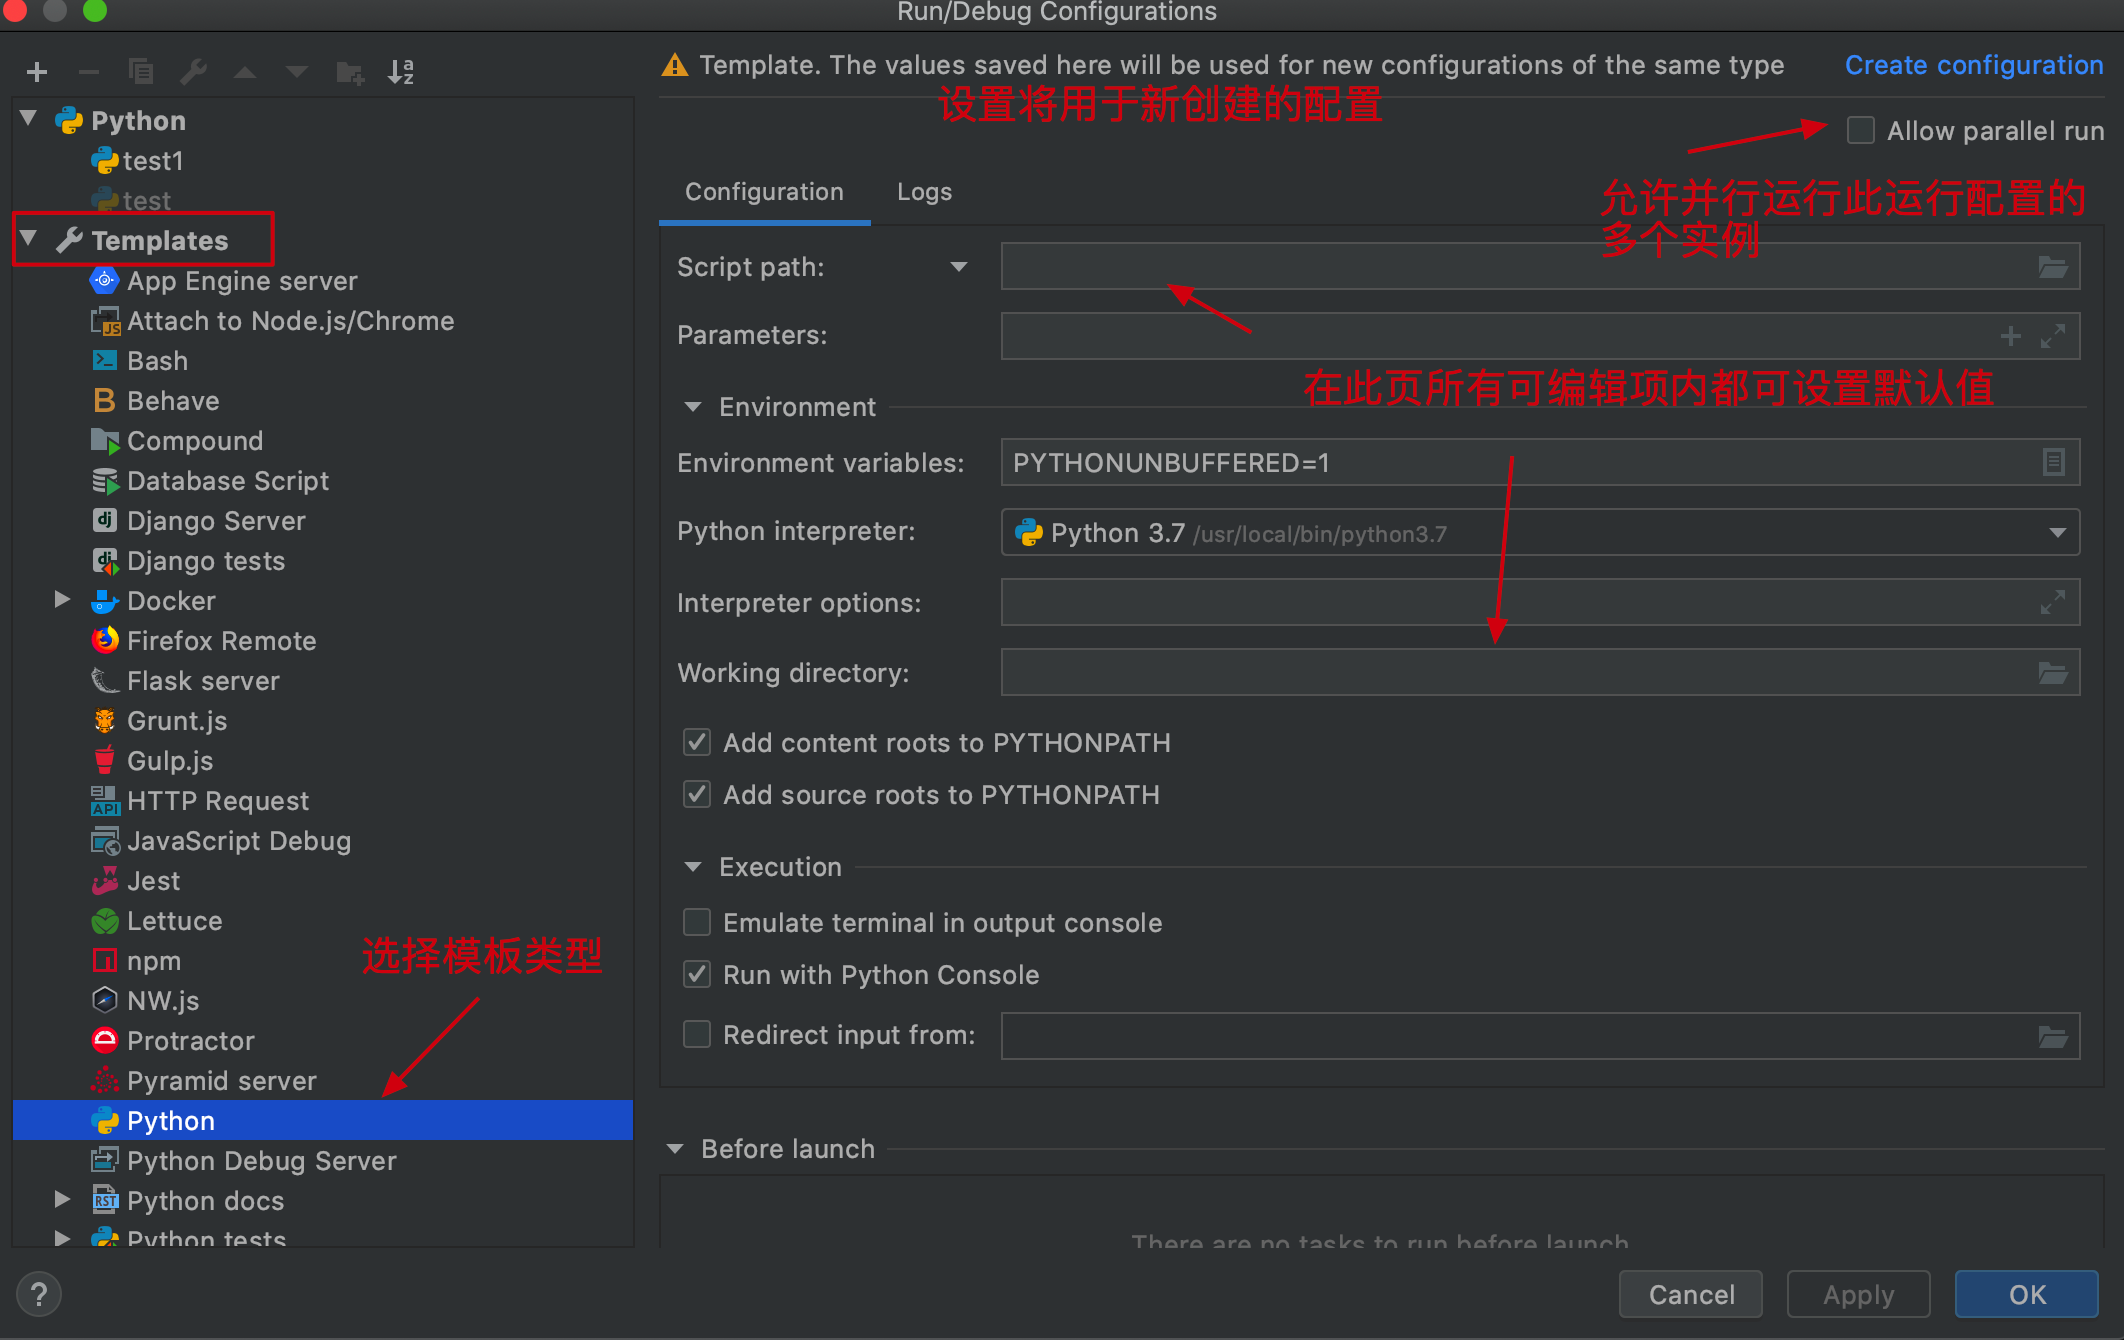Click folder browse icon for Working directory

(x=2052, y=673)
